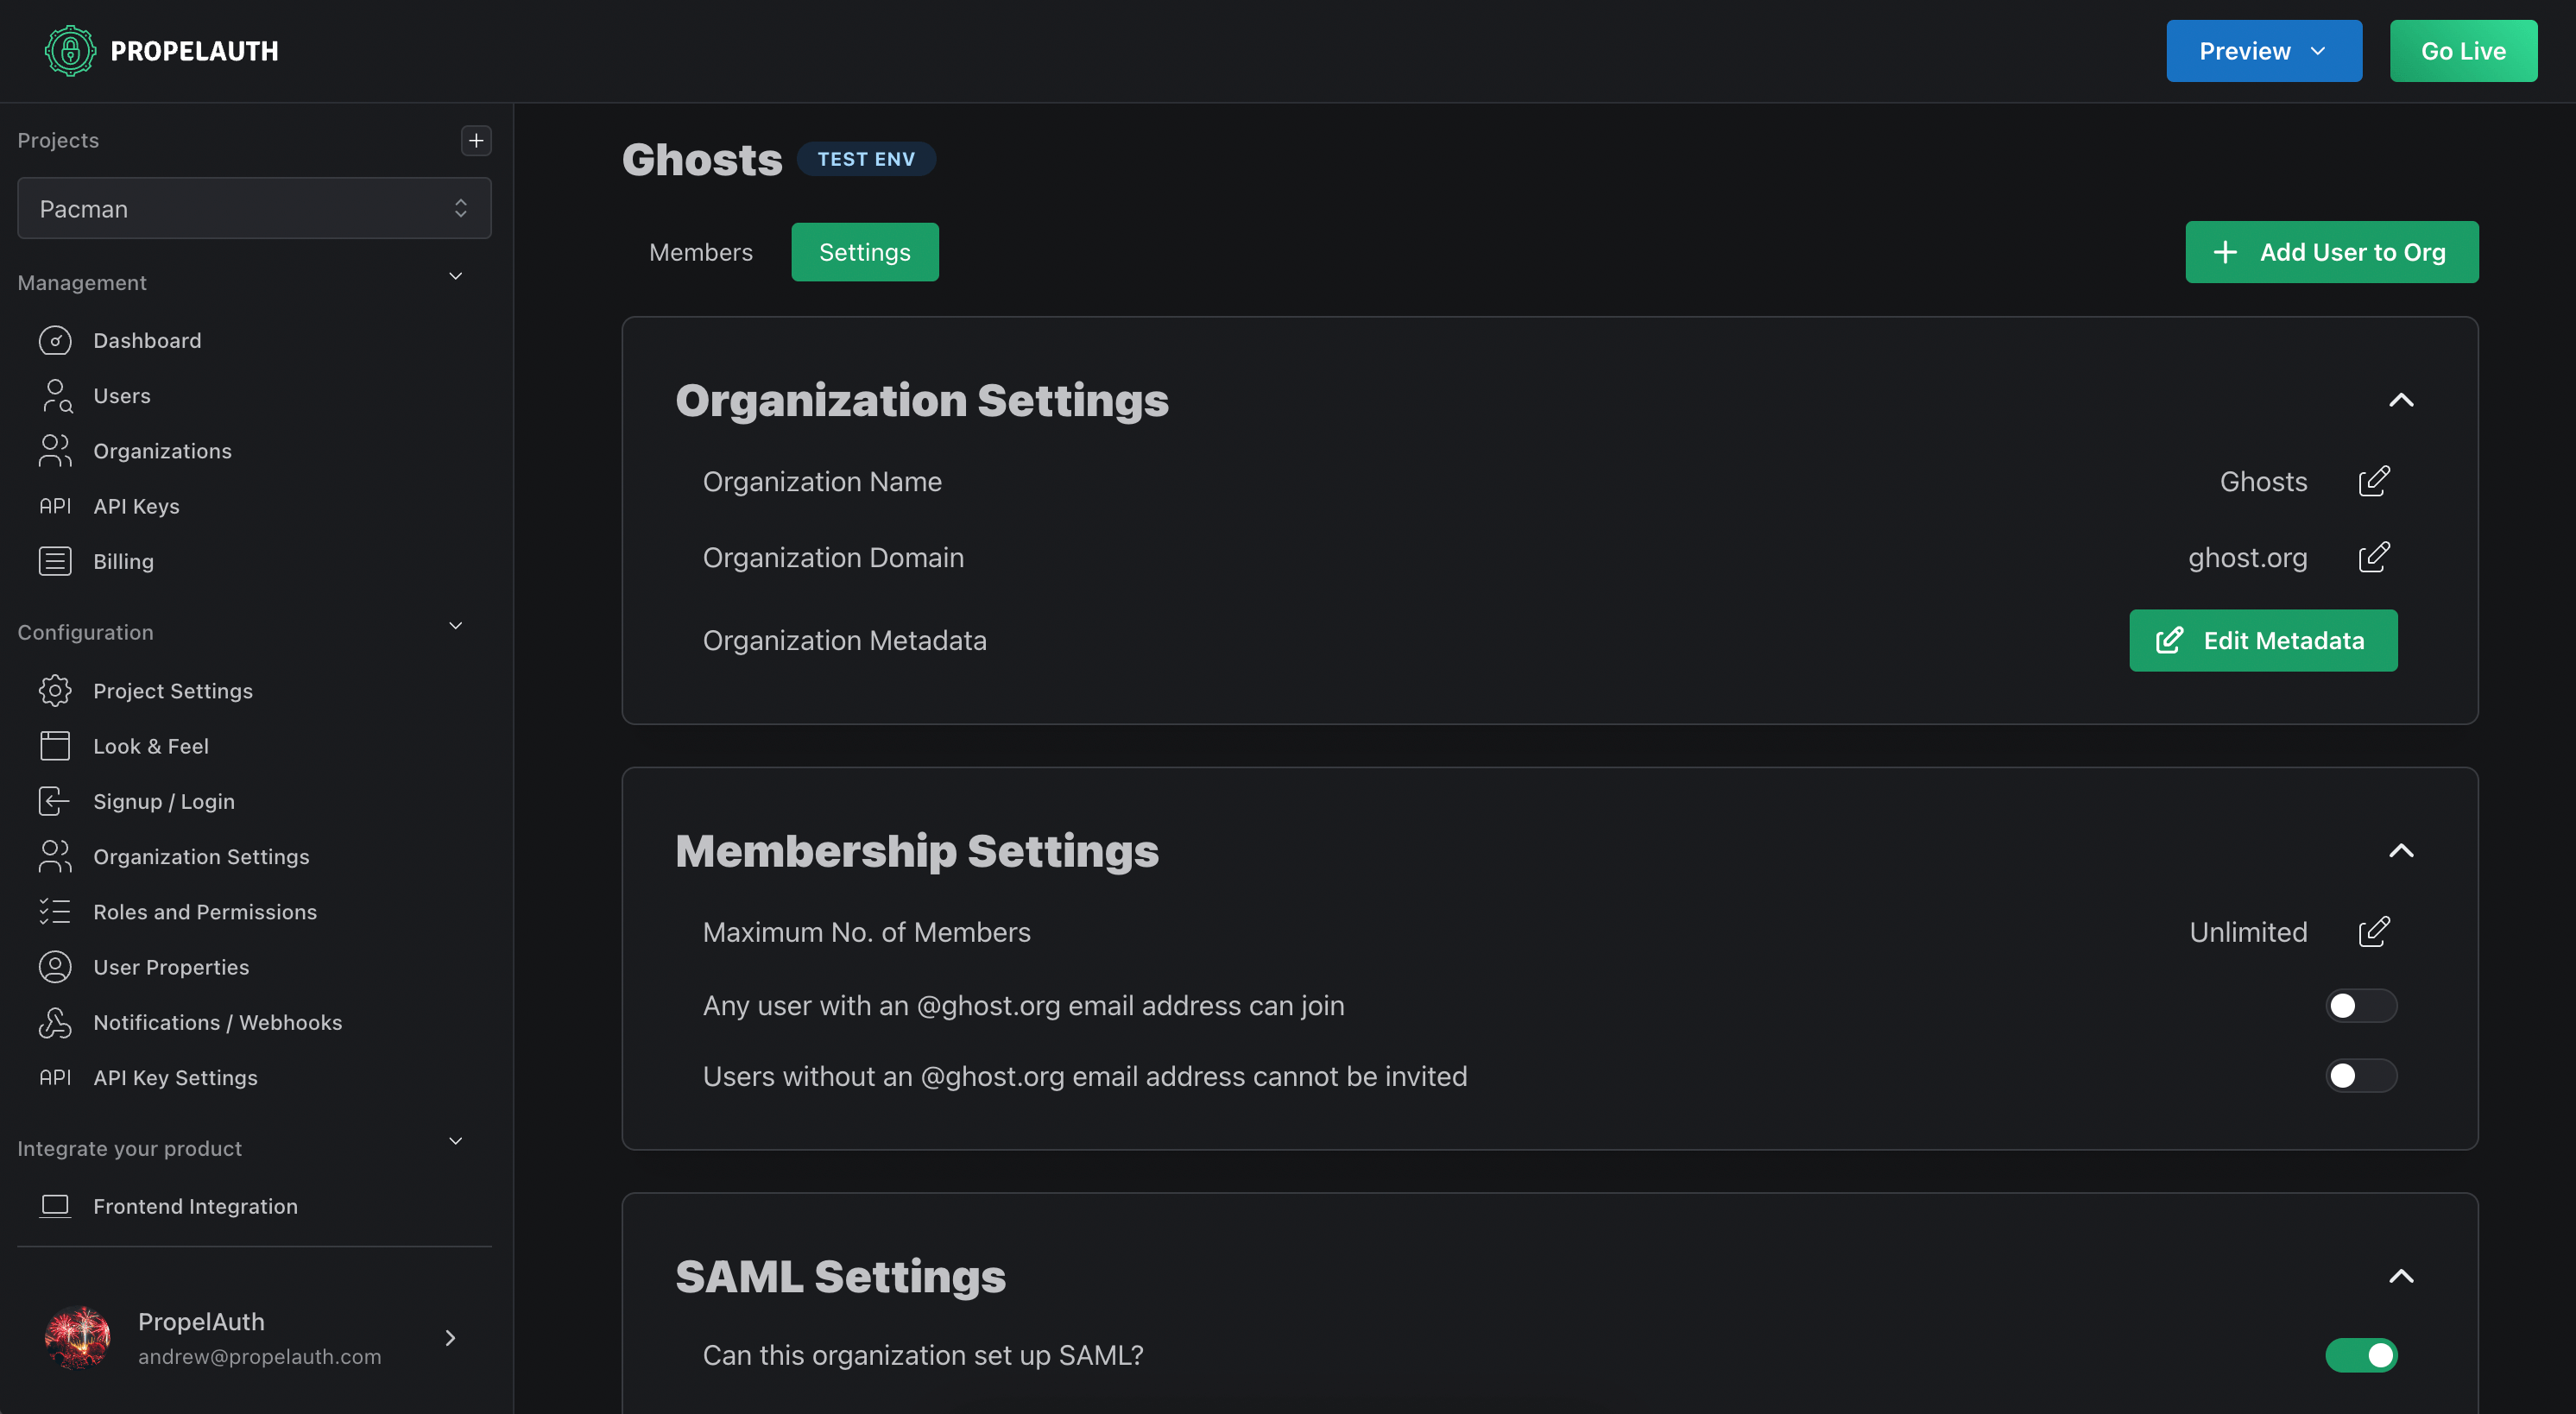Open the API Keys link

tap(137, 506)
